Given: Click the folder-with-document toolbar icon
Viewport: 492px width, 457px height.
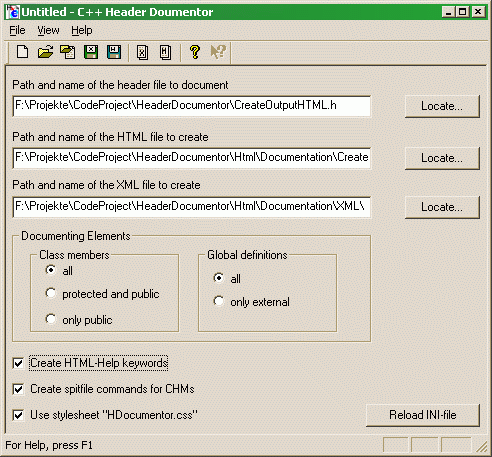Looking at the screenshot, I should coord(68,52).
